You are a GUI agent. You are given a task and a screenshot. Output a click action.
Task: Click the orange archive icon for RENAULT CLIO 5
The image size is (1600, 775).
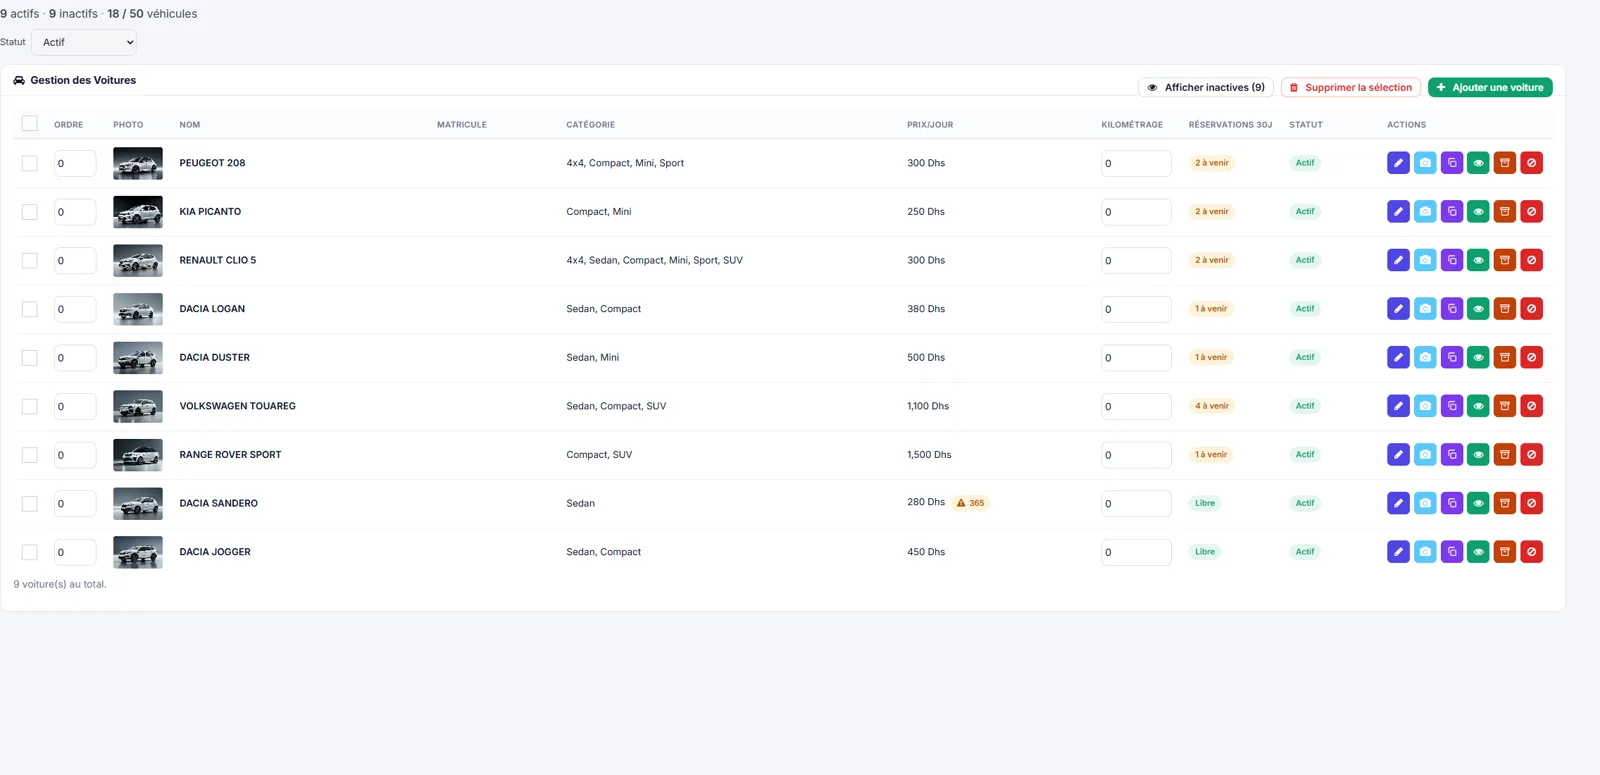click(x=1505, y=260)
